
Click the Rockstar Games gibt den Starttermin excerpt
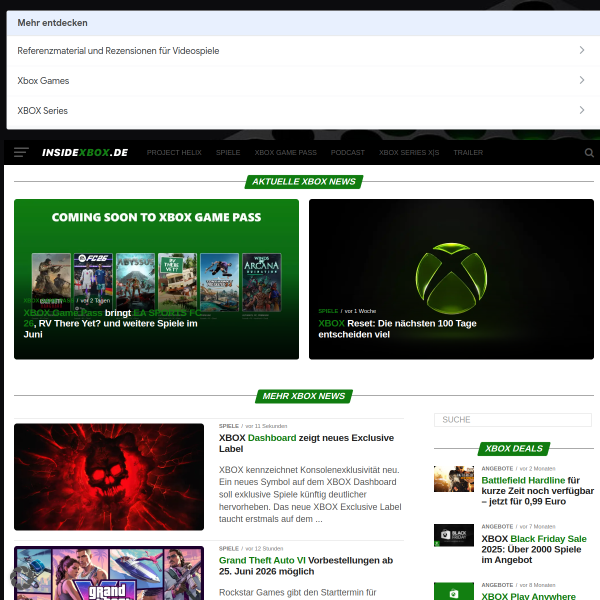pos(298,592)
